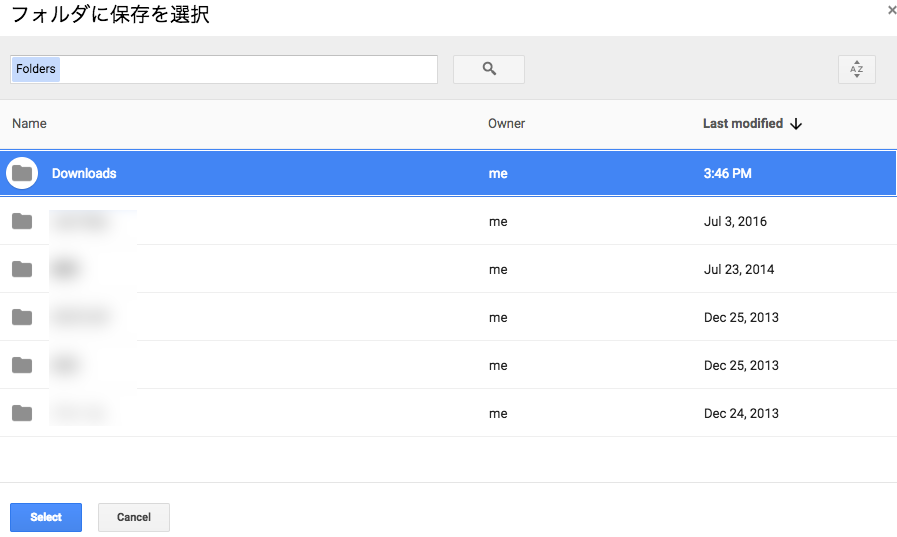This screenshot has height=537, width=897.
Task: Click the Downloads folder icon
Action: click(x=22, y=173)
